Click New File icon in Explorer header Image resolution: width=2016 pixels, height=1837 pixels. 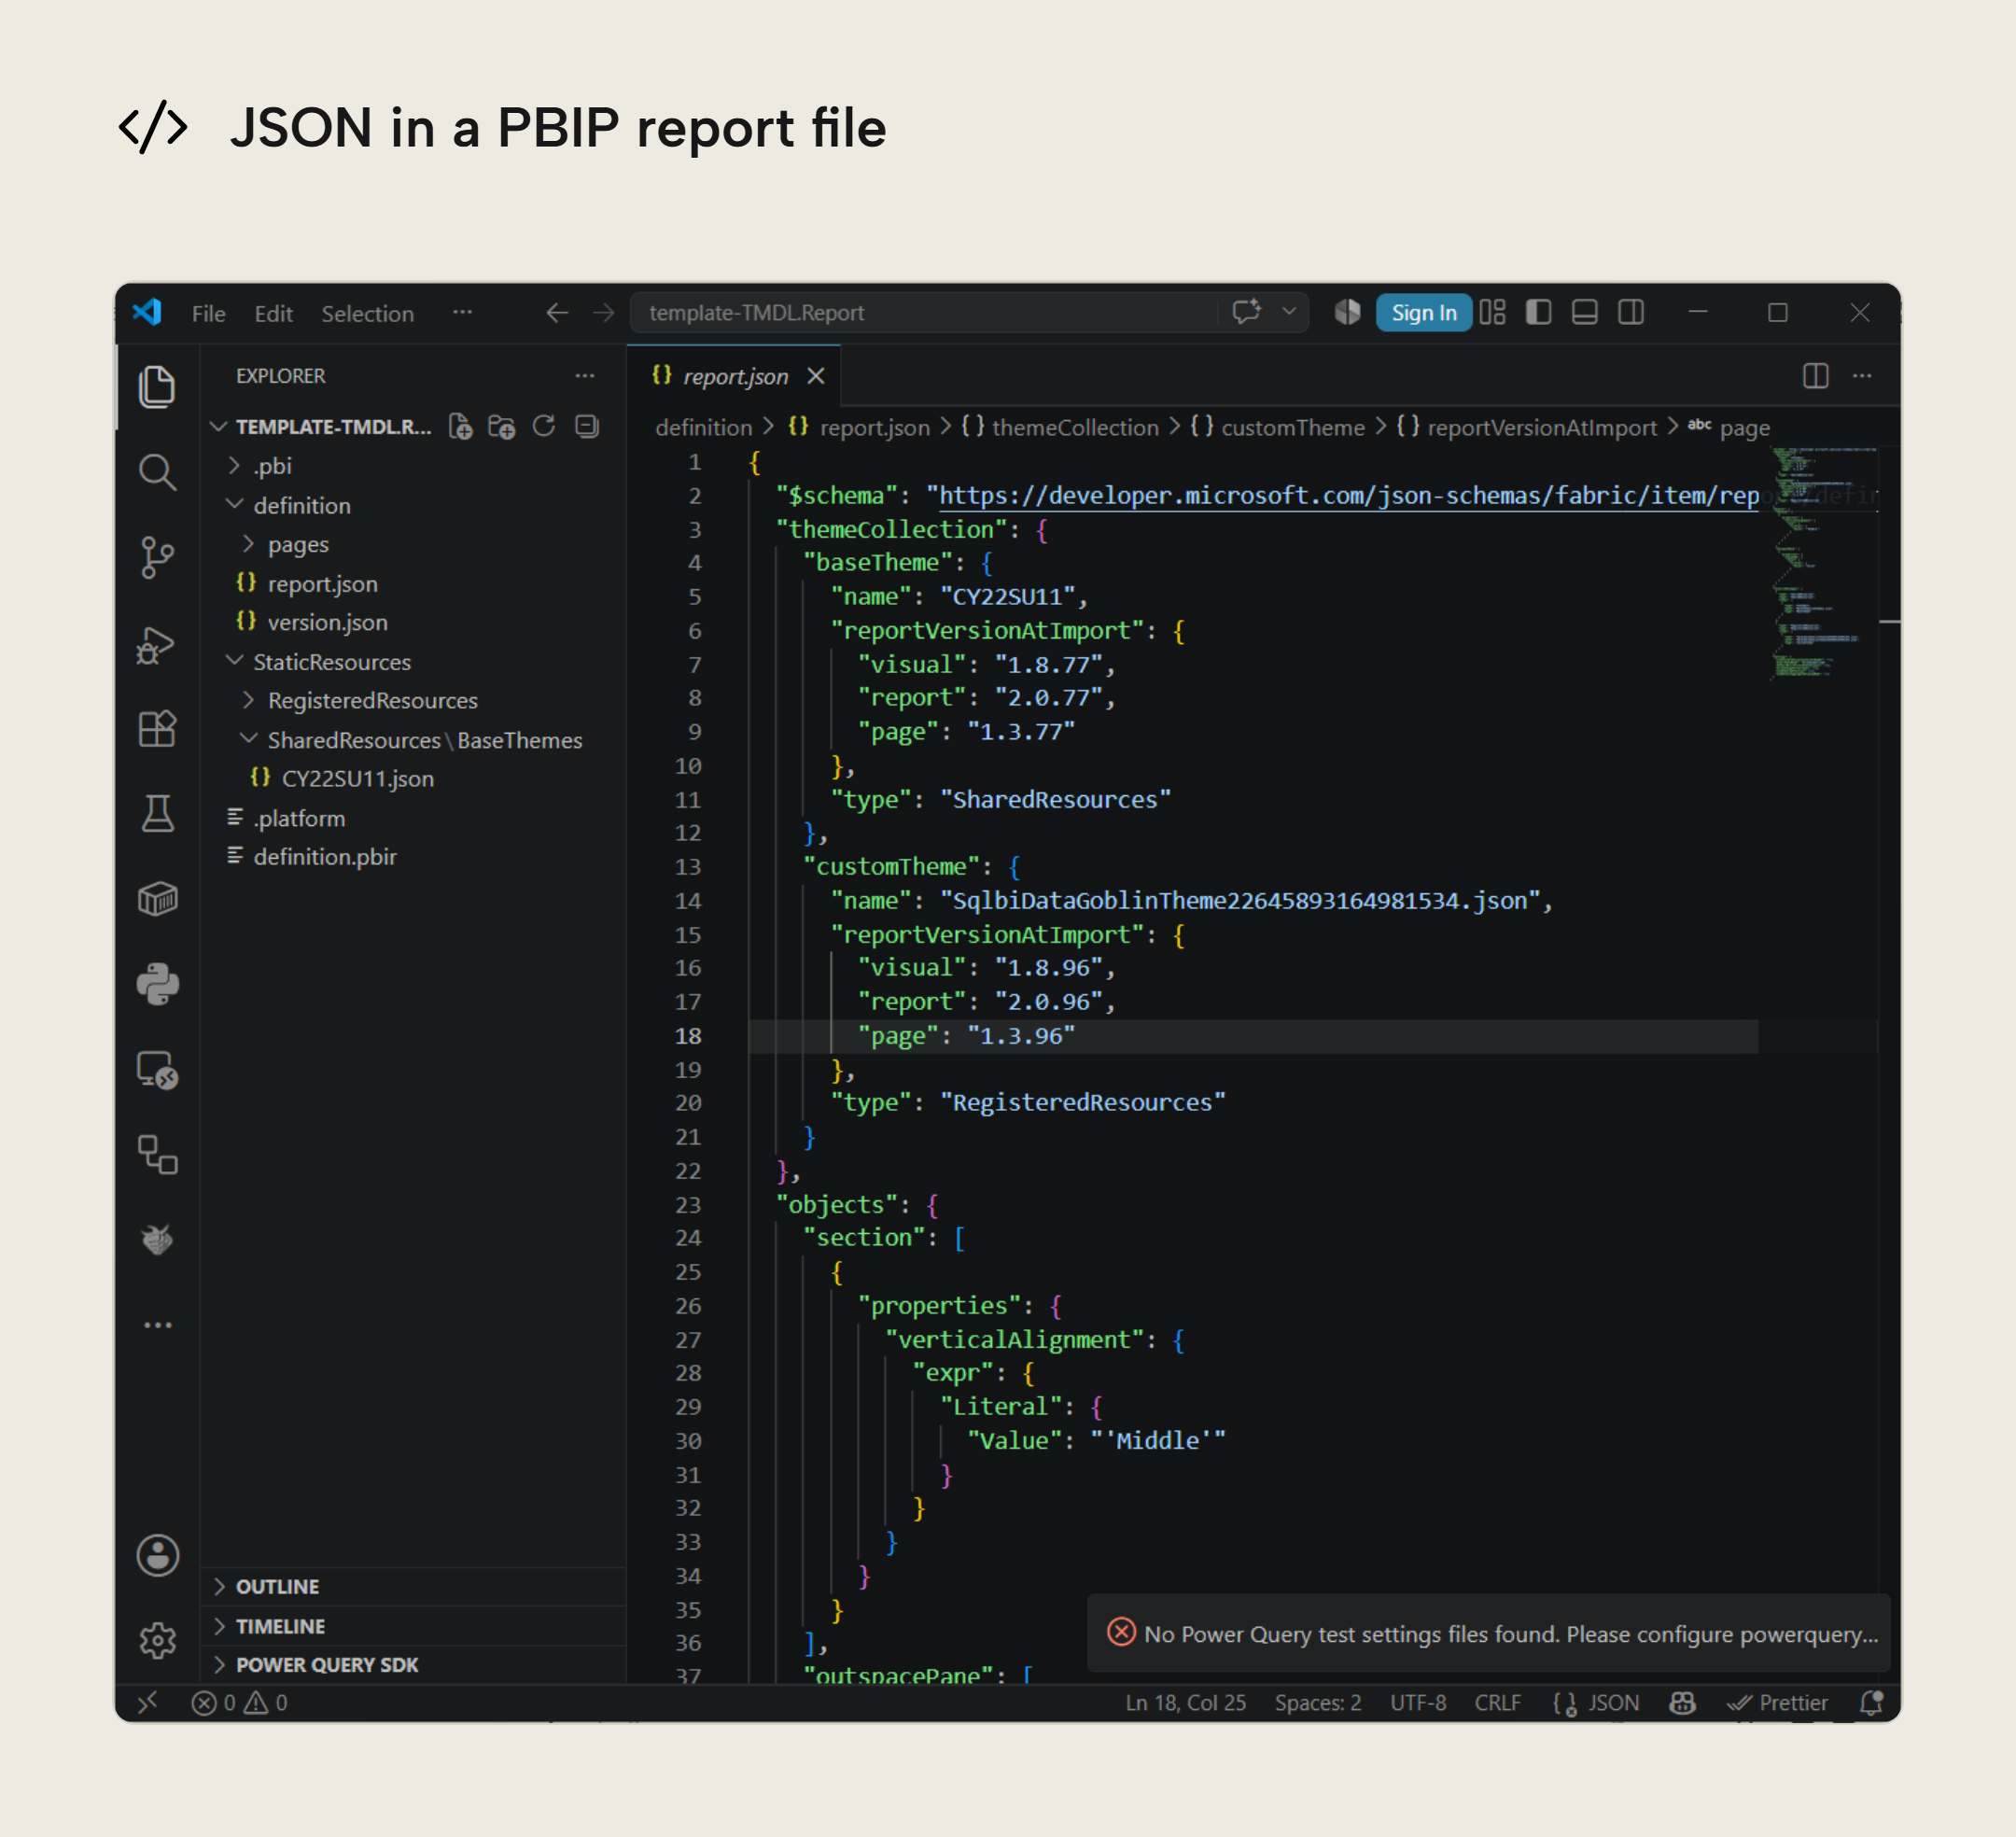[x=460, y=427]
